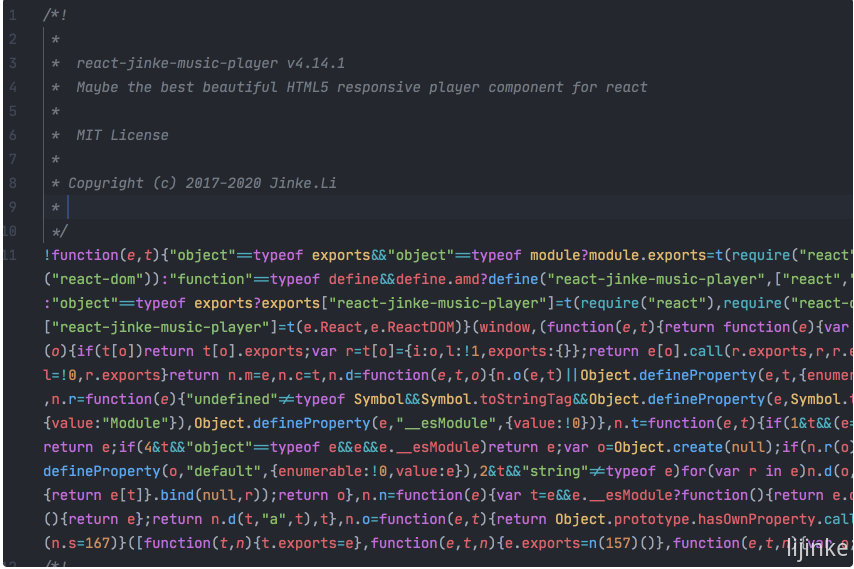Image resolution: width=854 pixels, height=569 pixels.
Task: Place cursor in version text v4.14.1
Action: 316,63
